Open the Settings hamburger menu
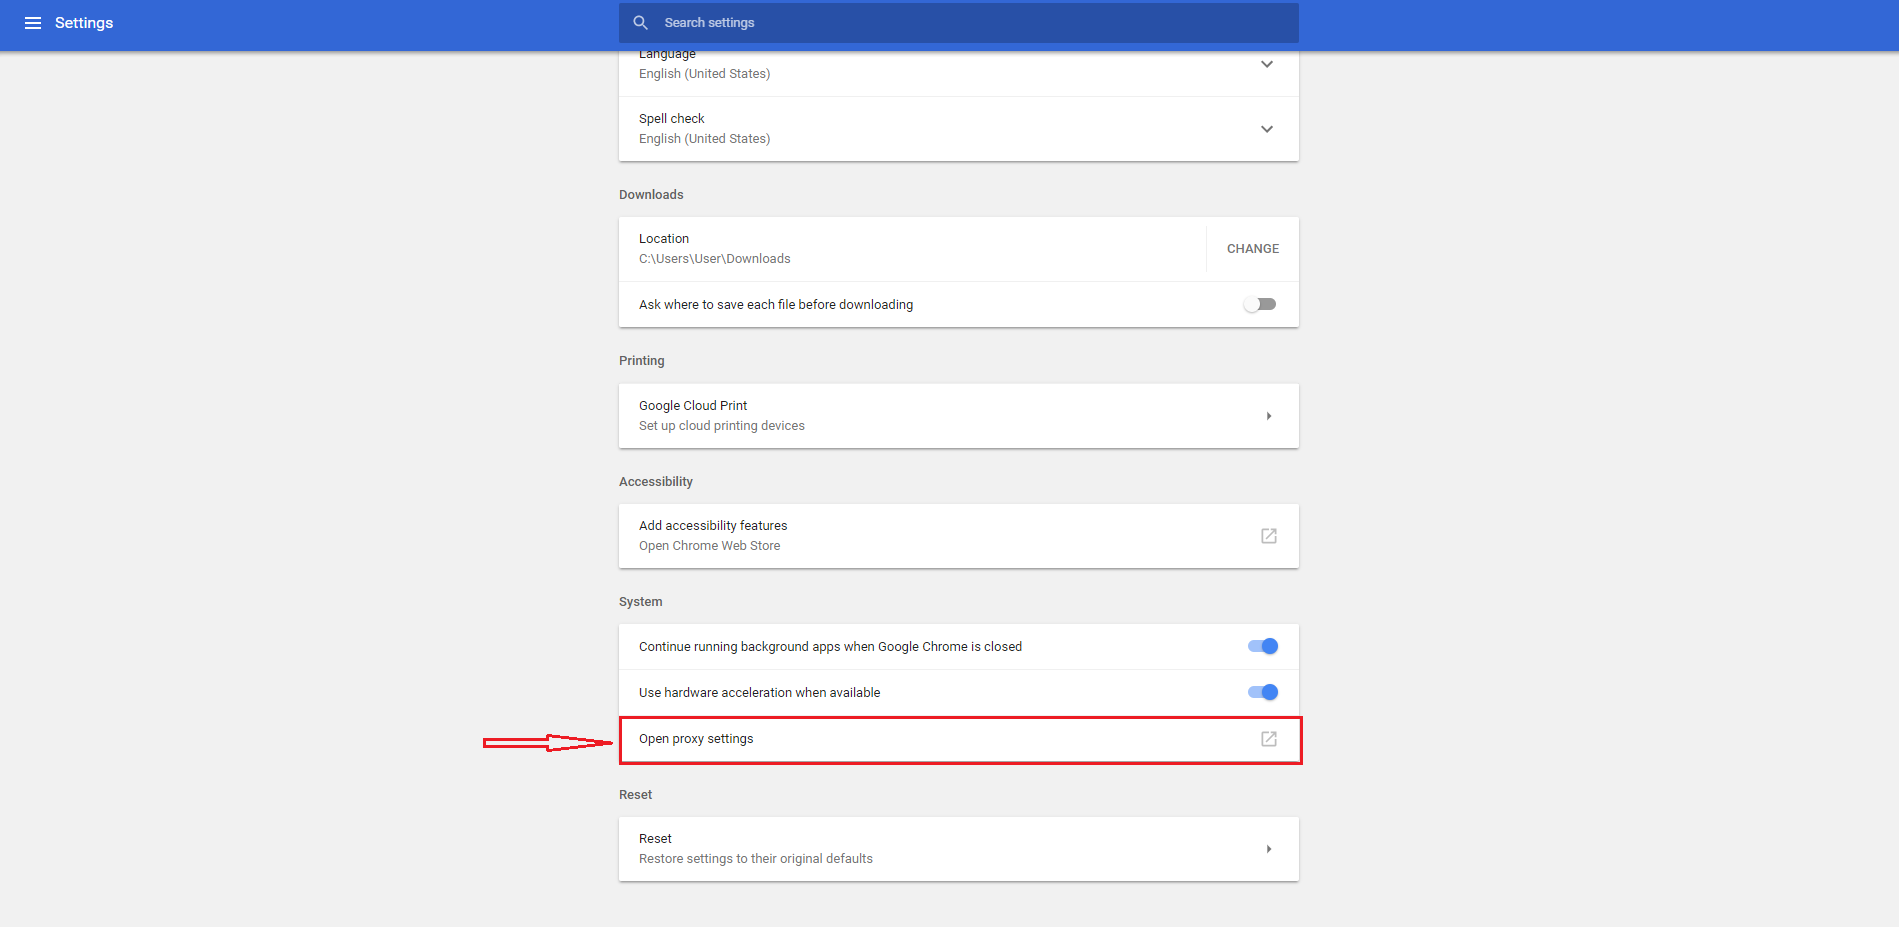Screen dimensions: 1899x927 (x=33, y=23)
